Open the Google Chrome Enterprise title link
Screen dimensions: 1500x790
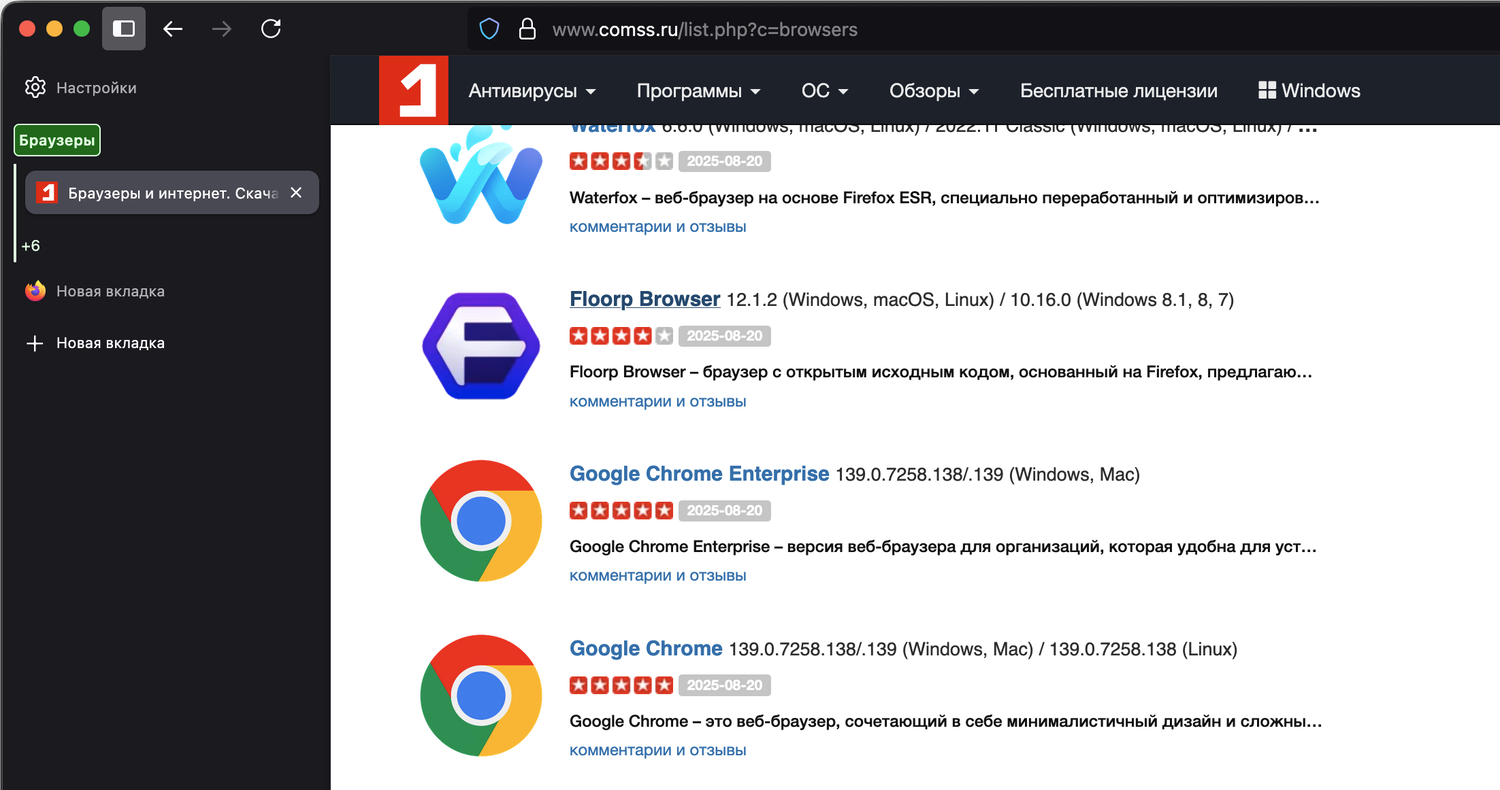tap(699, 474)
